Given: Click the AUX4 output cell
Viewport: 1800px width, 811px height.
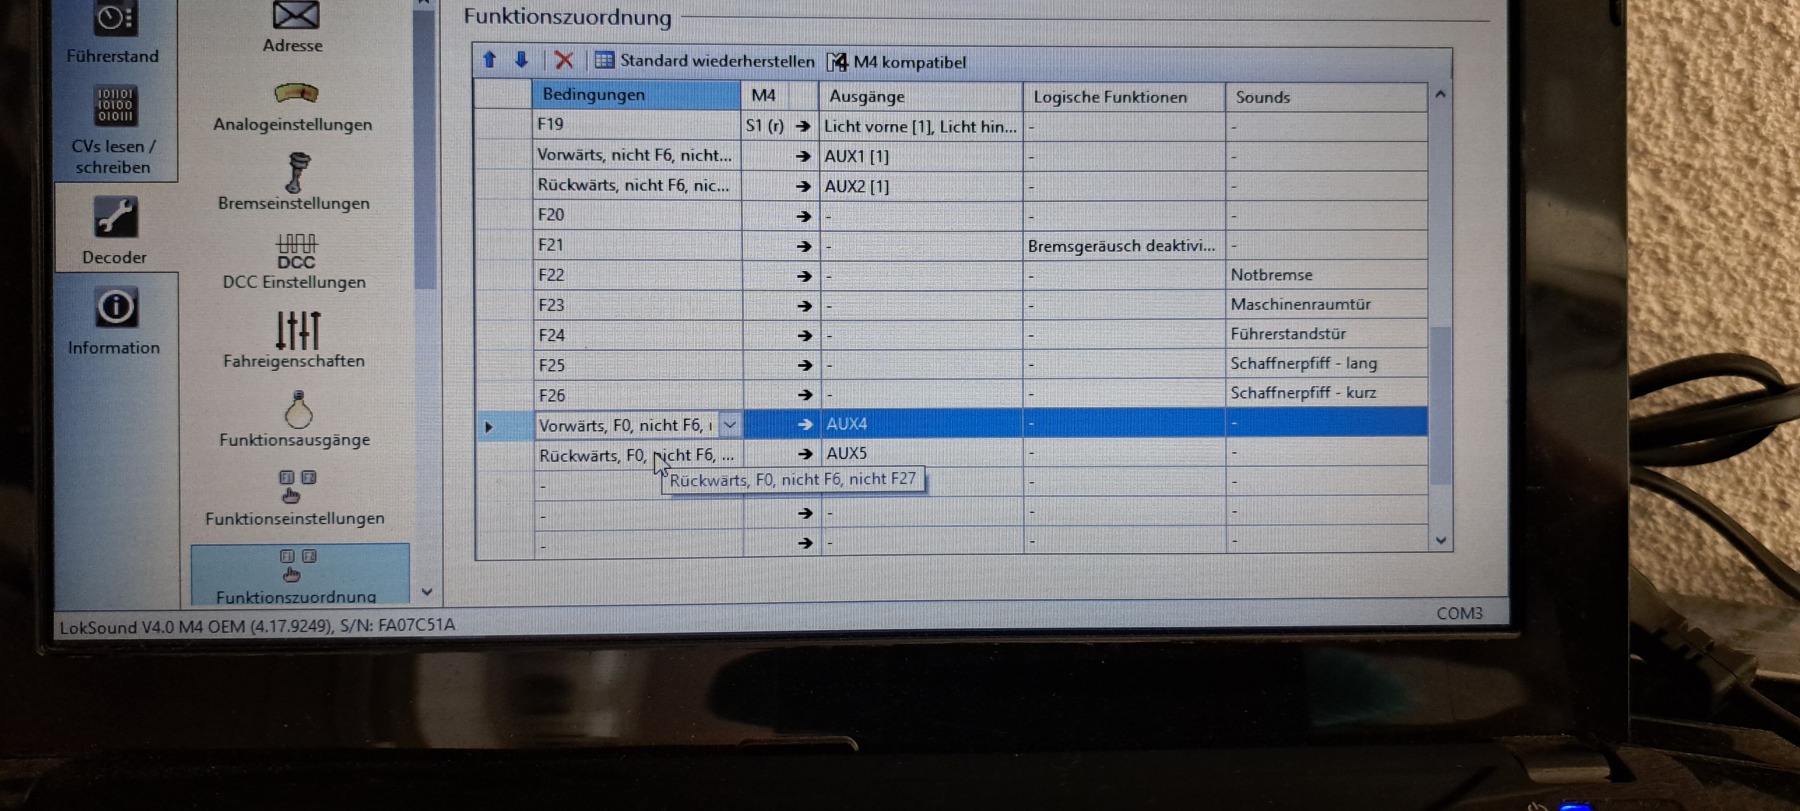Looking at the screenshot, I should (x=922, y=424).
